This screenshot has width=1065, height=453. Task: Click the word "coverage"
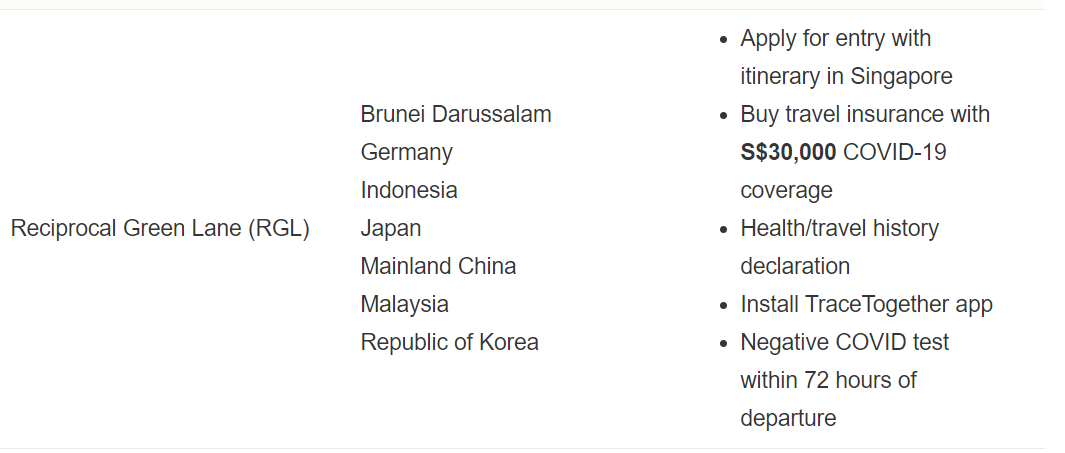(x=786, y=191)
